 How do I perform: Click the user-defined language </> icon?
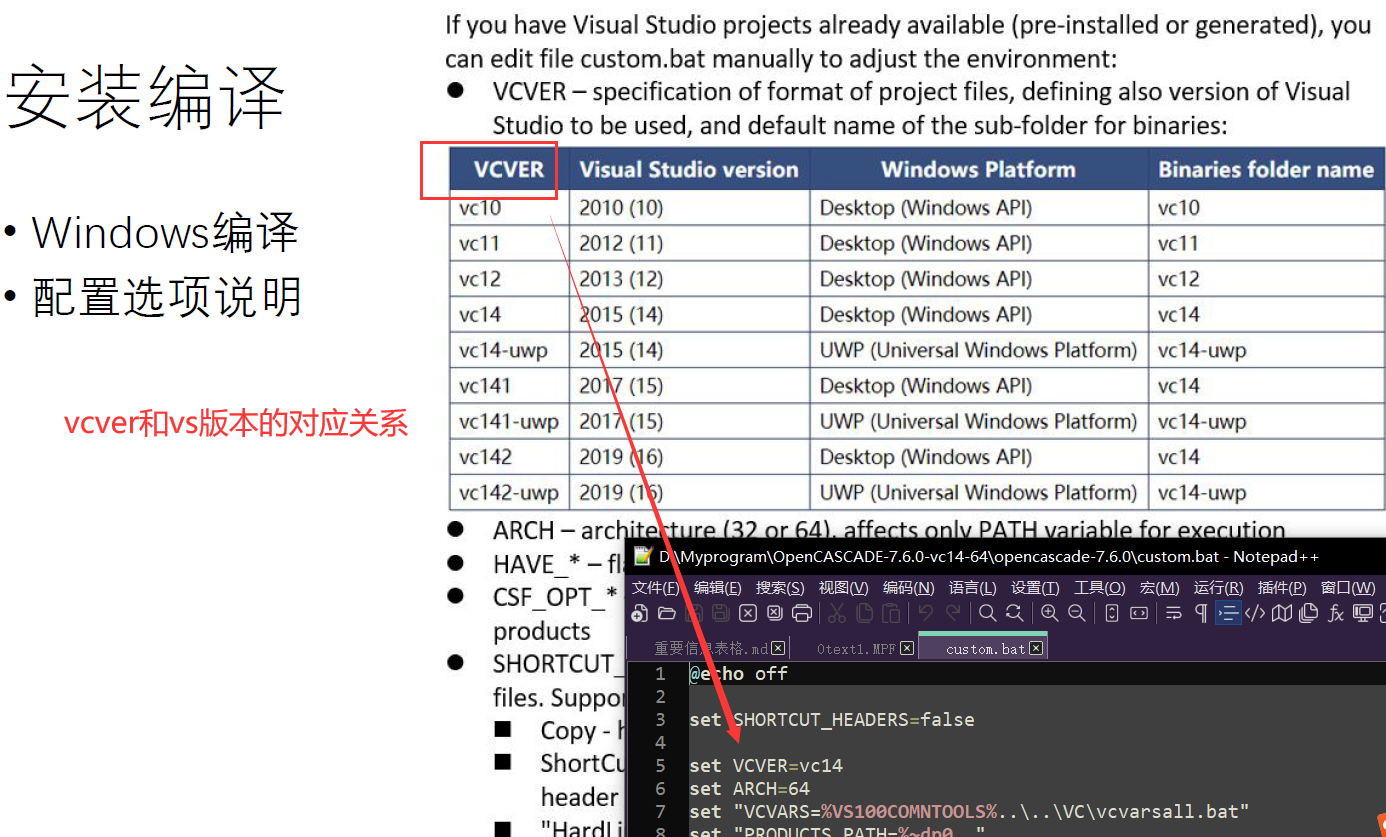click(x=1255, y=613)
